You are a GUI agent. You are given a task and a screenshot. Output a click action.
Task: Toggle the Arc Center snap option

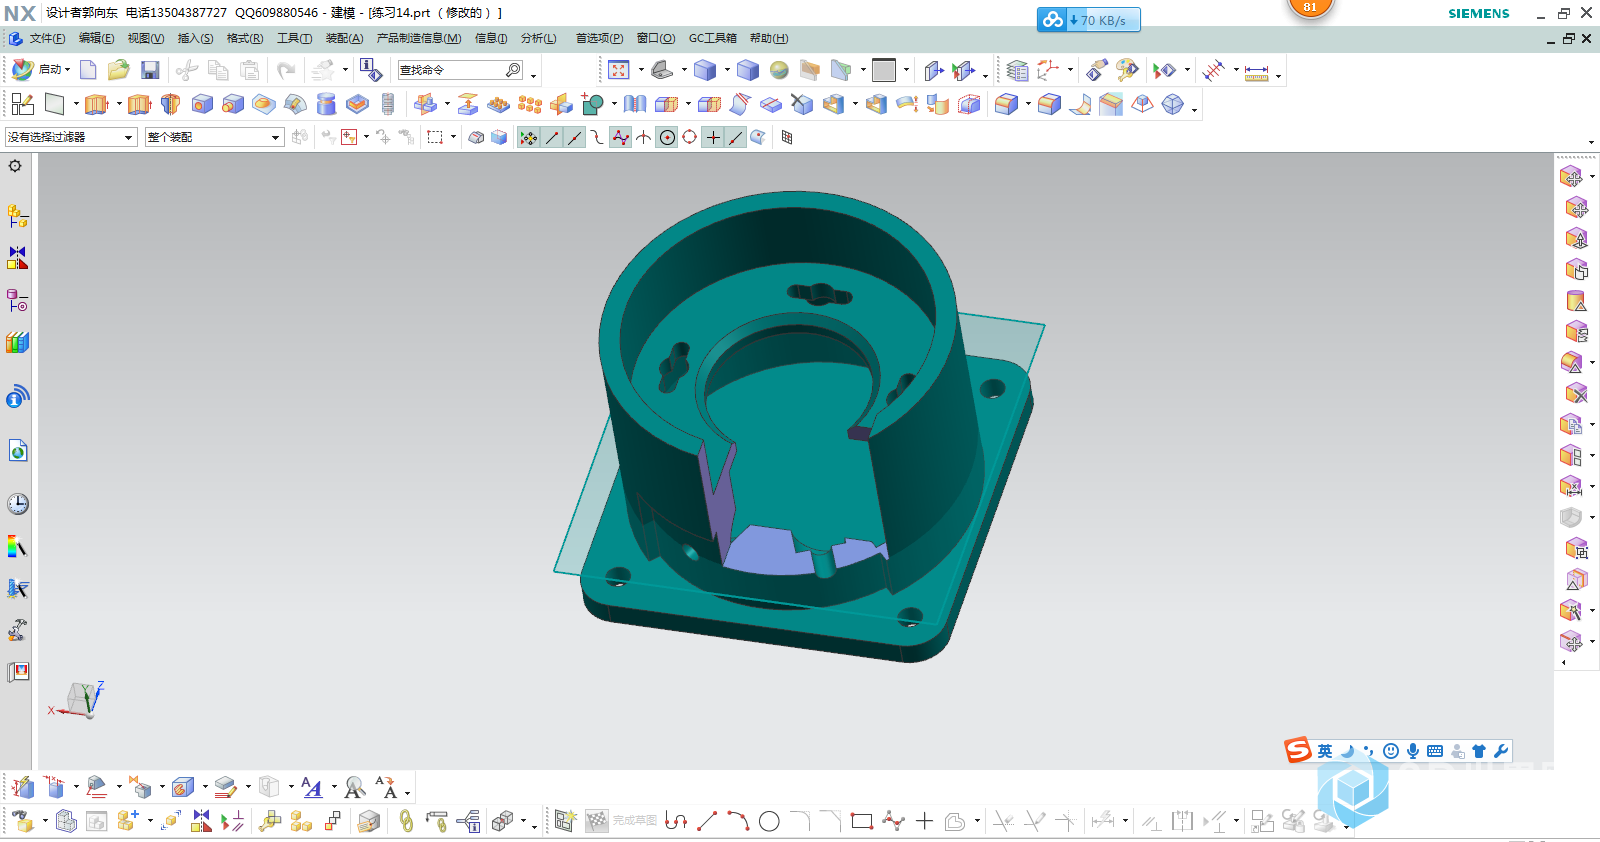tap(667, 137)
